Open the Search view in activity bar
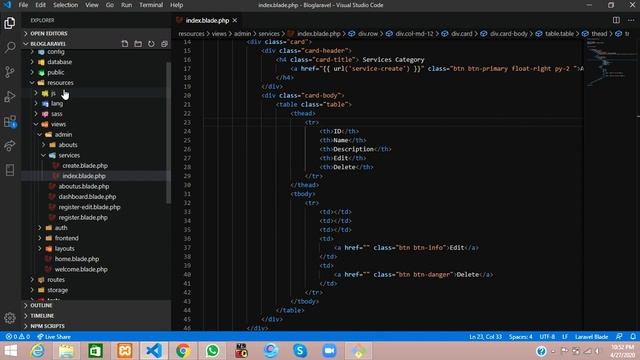Image resolution: width=640 pixels, height=360 pixels. point(10,47)
